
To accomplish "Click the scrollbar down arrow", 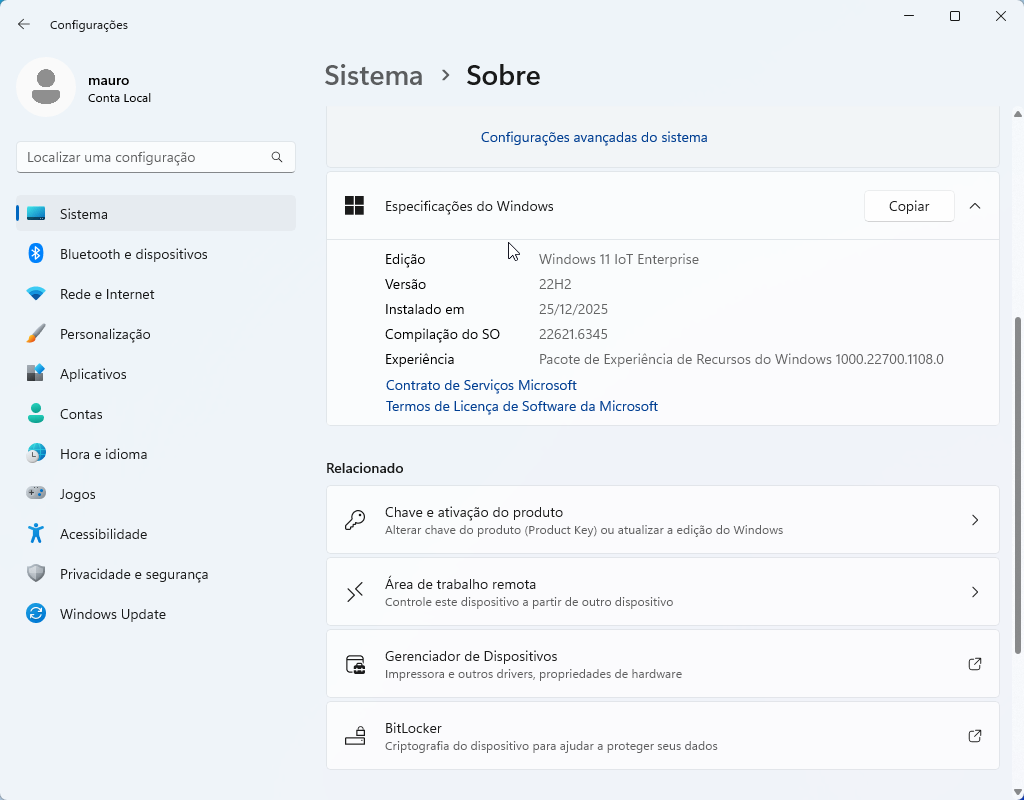I will click(x=1017, y=793).
